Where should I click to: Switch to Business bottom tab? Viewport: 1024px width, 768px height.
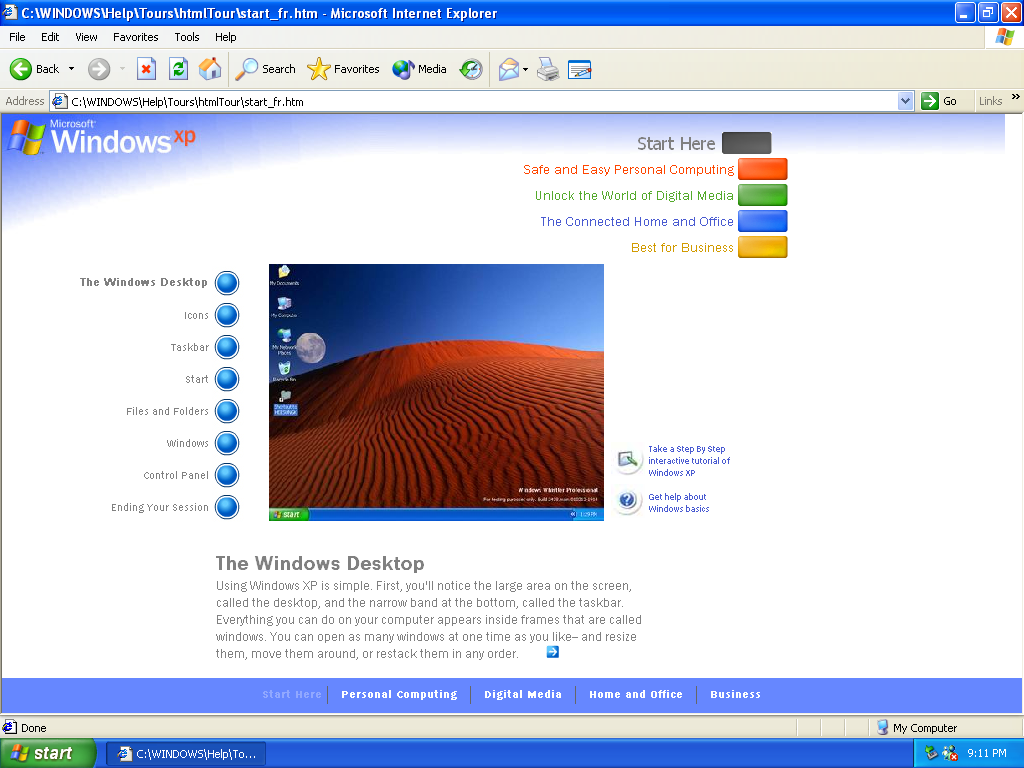pyautogui.click(x=735, y=694)
